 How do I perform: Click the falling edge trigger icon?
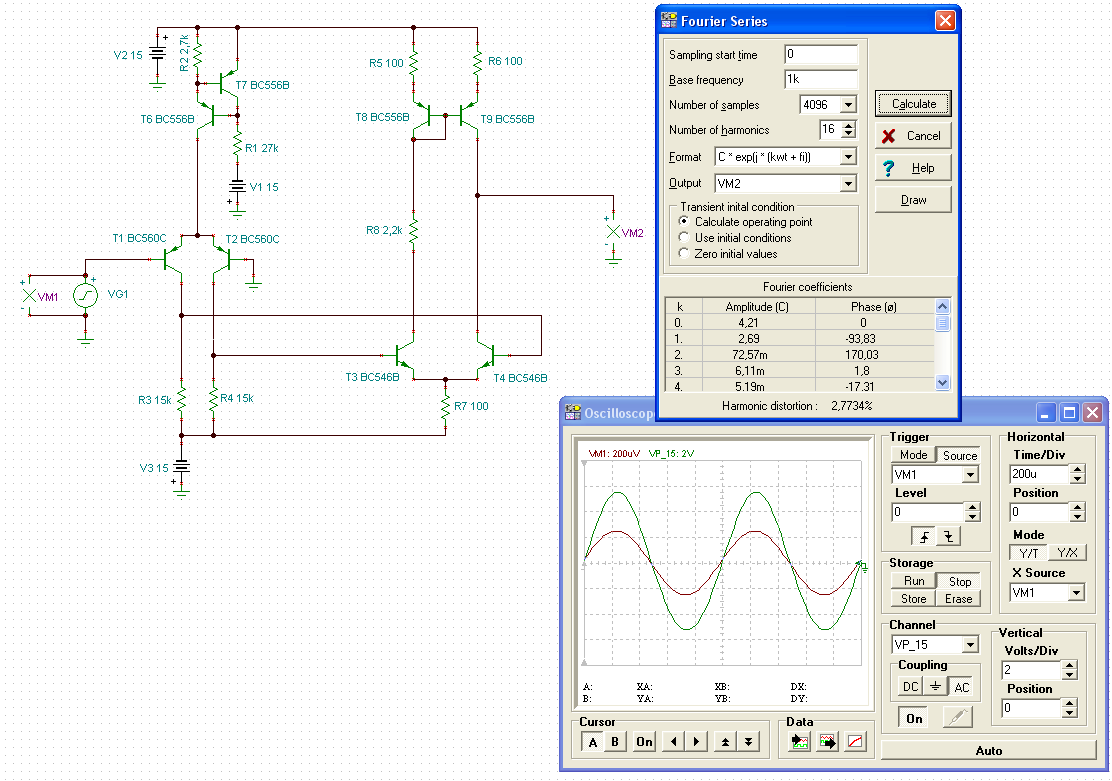click(x=948, y=537)
